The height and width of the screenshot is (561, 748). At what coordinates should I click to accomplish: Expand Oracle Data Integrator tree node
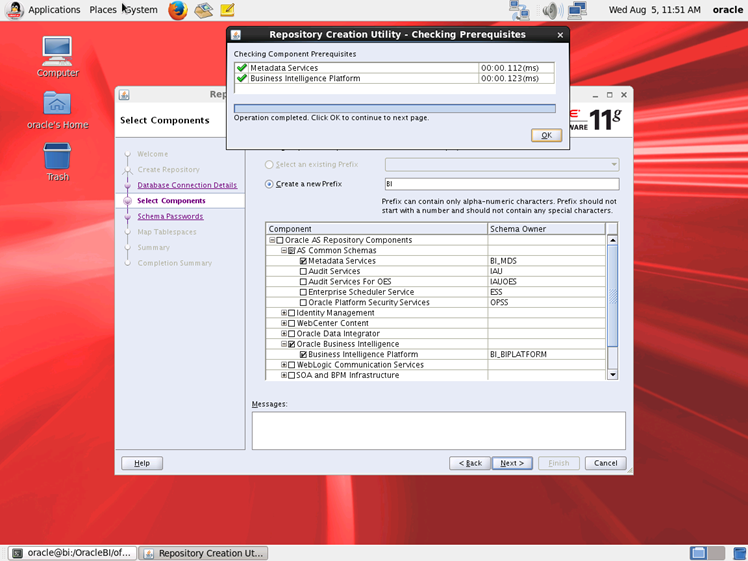coord(283,333)
